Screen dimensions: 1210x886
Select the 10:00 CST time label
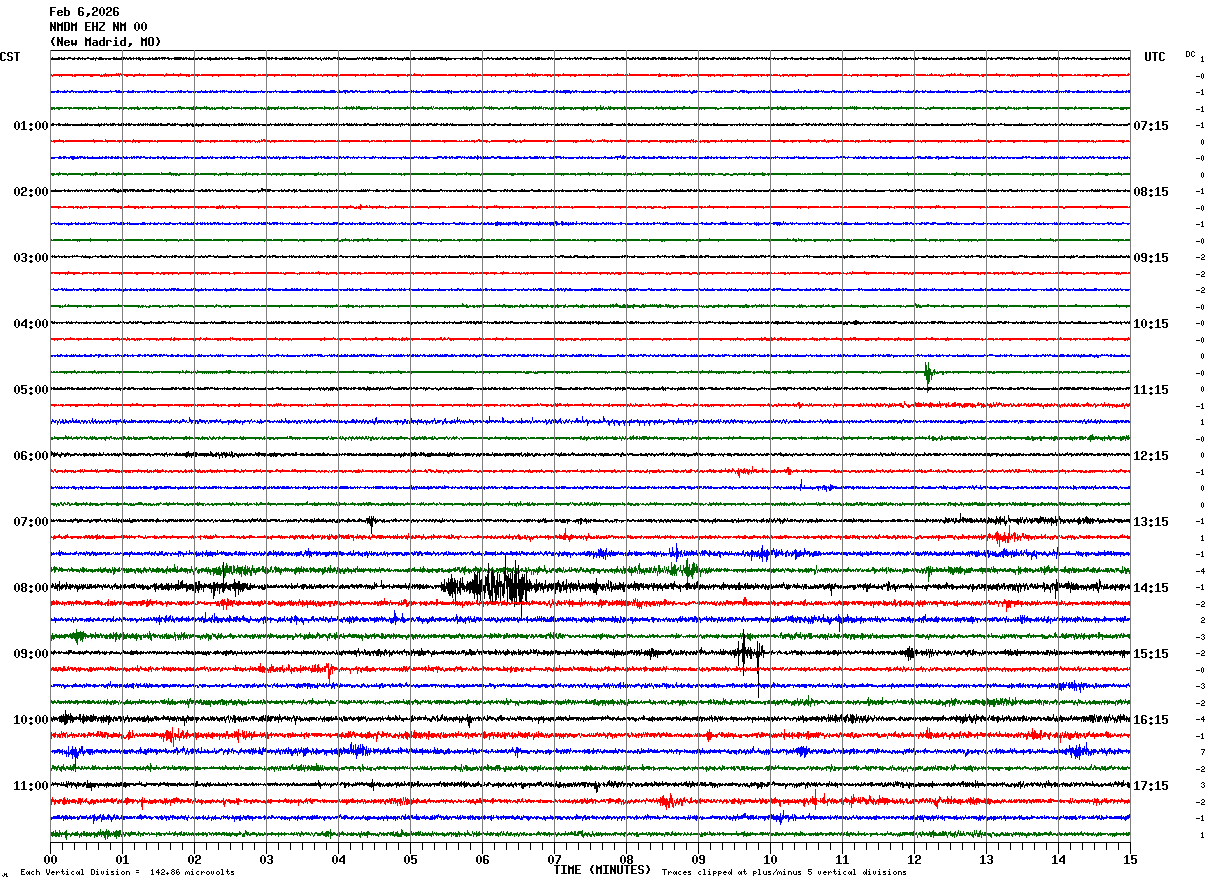coord(31,720)
